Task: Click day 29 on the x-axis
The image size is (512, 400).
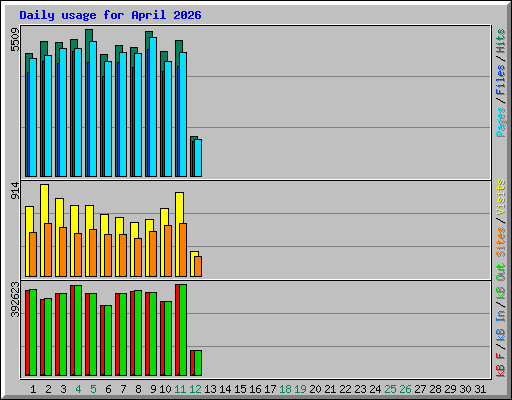Action: coord(450,389)
